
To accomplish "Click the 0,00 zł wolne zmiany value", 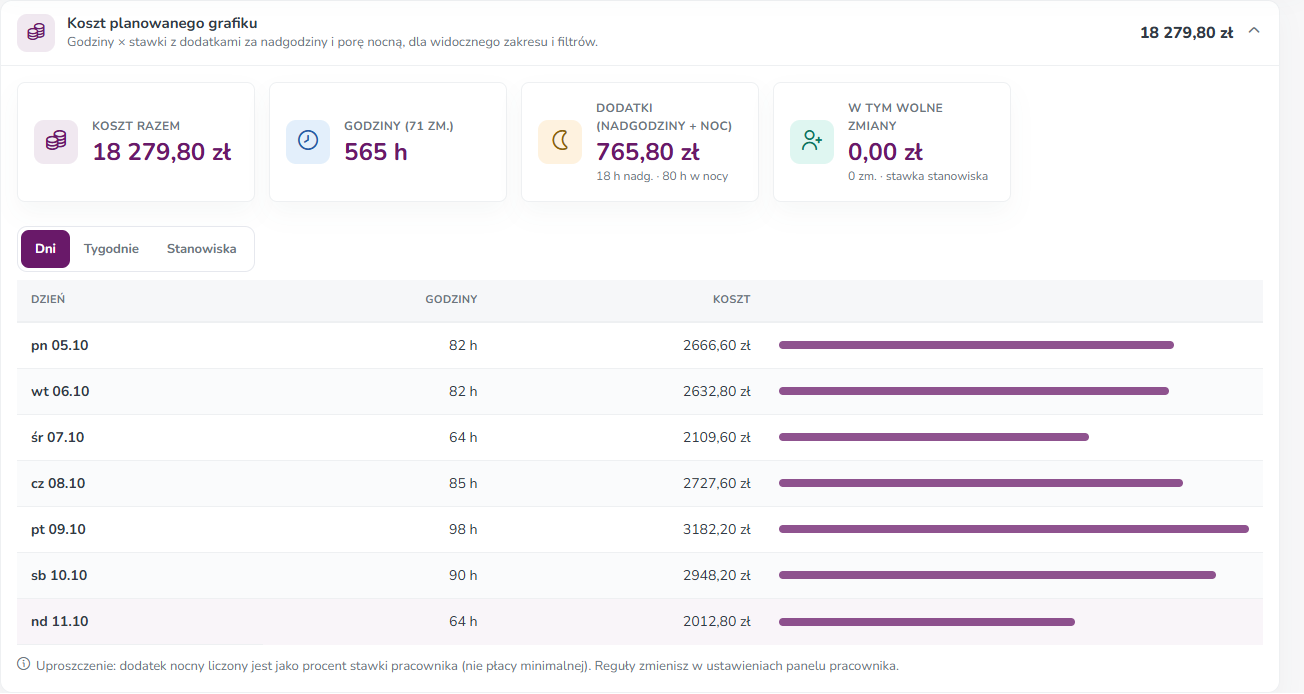I will pos(885,152).
